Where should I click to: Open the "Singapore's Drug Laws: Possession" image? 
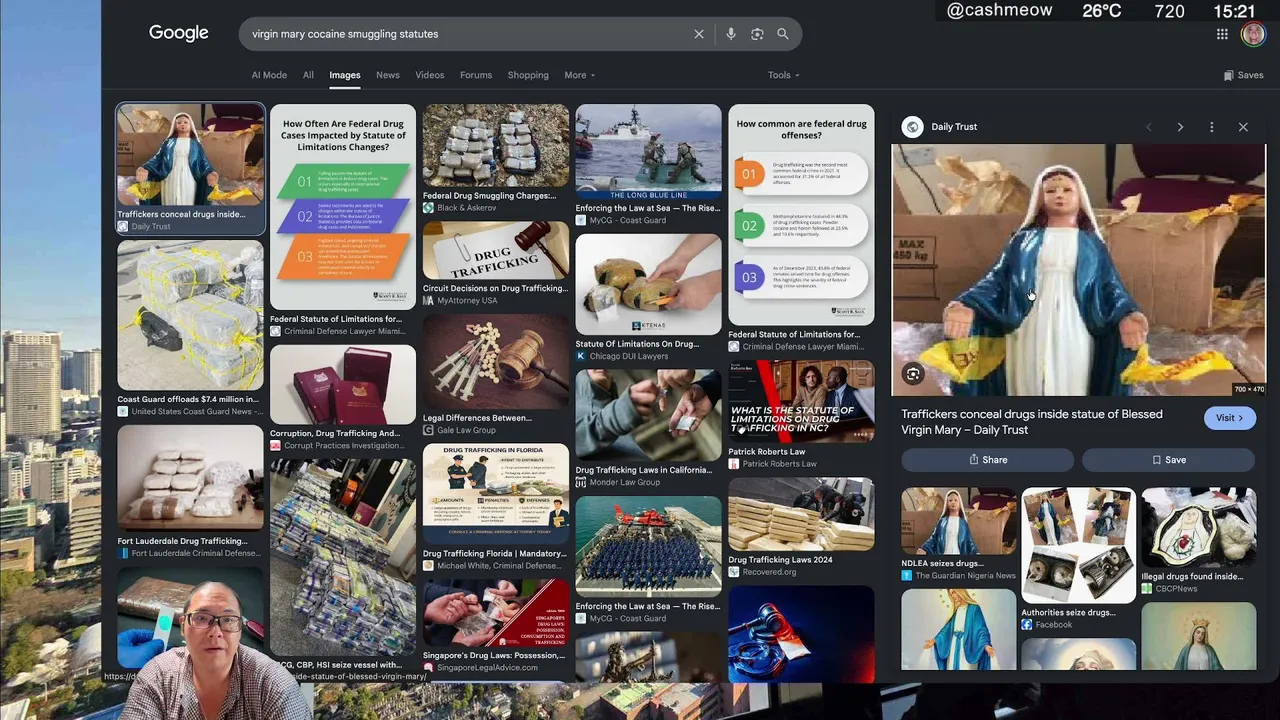(495, 613)
